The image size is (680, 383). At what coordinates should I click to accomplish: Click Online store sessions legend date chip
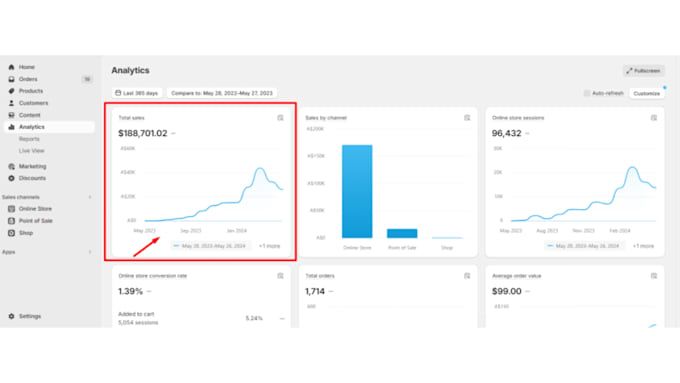click(x=584, y=246)
